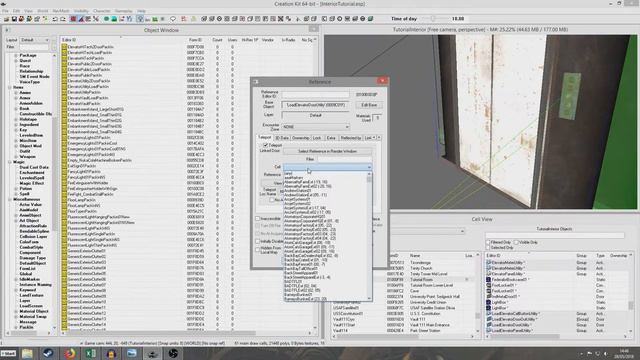The width and height of the screenshot is (640, 360).
Task: Click the Filter field in Reference dialog
Action: [344, 159]
